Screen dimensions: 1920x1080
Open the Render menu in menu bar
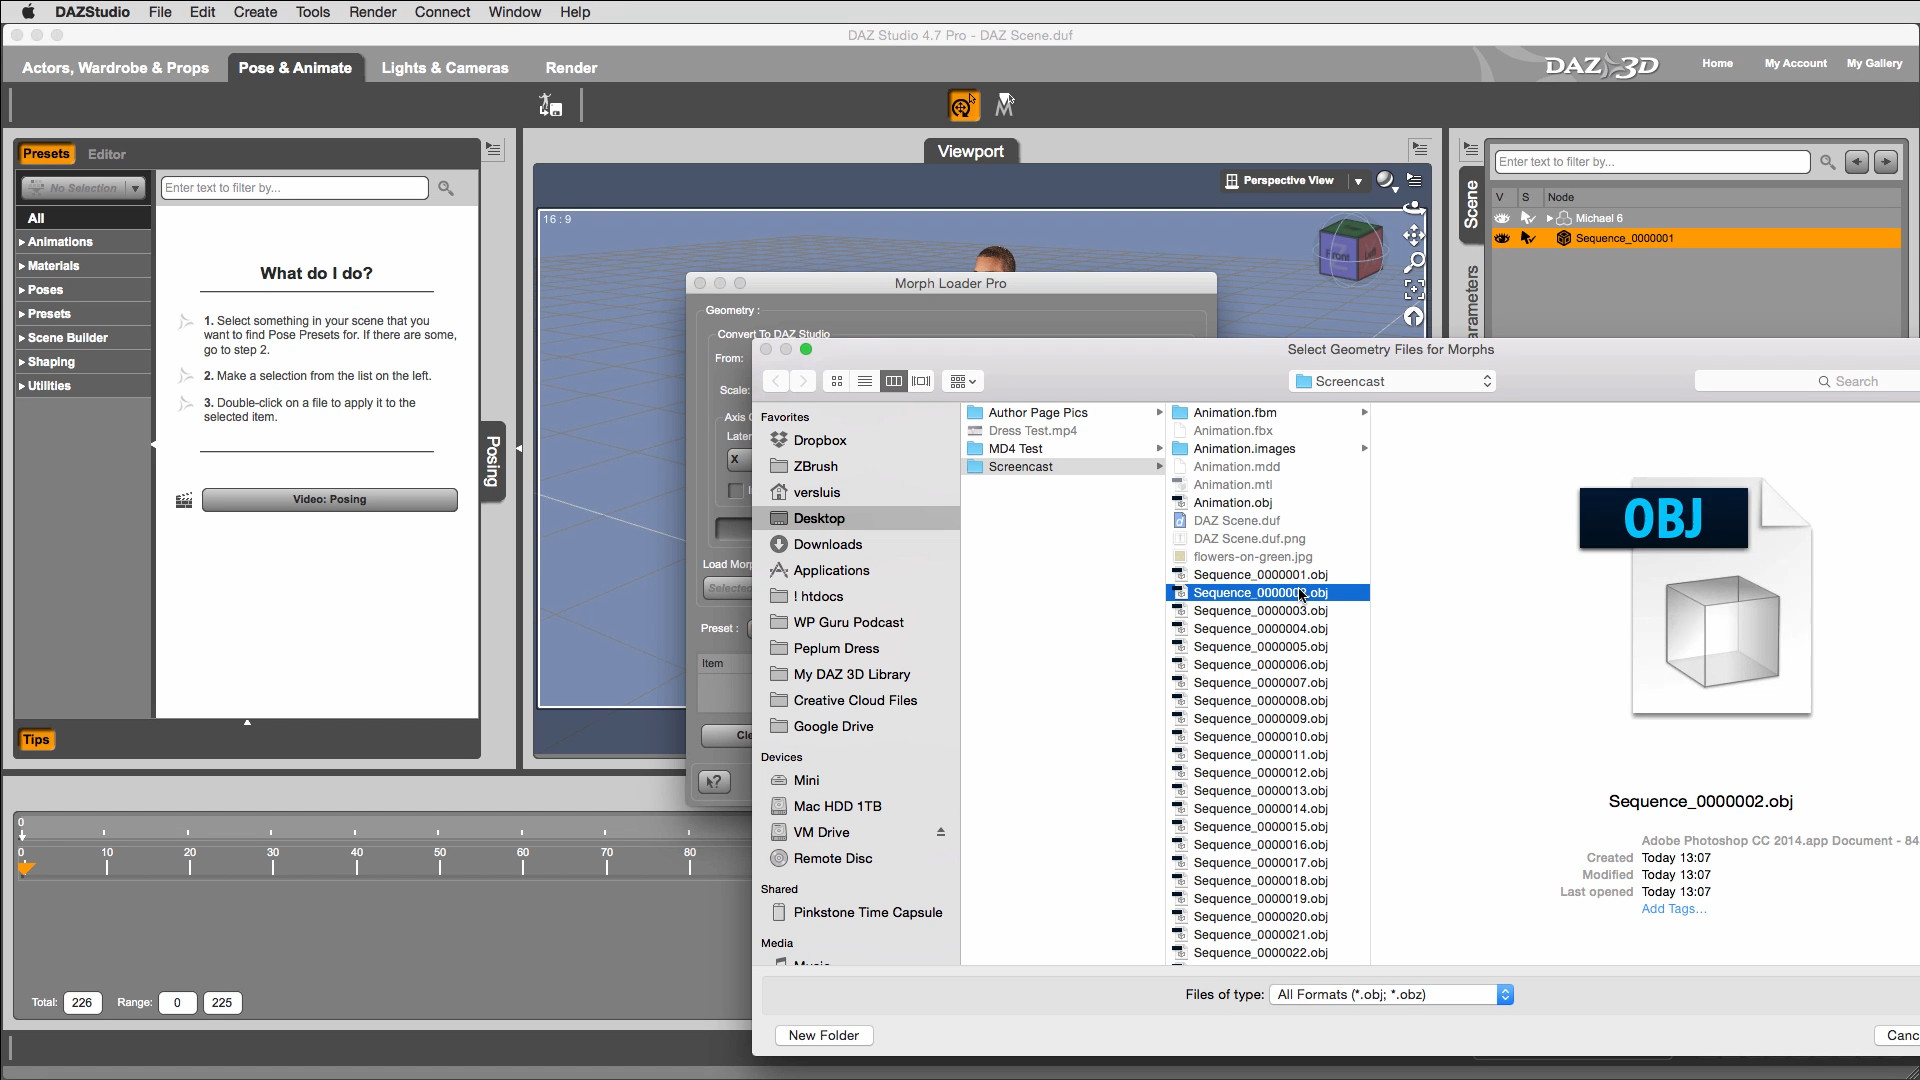(x=373, y=12)
